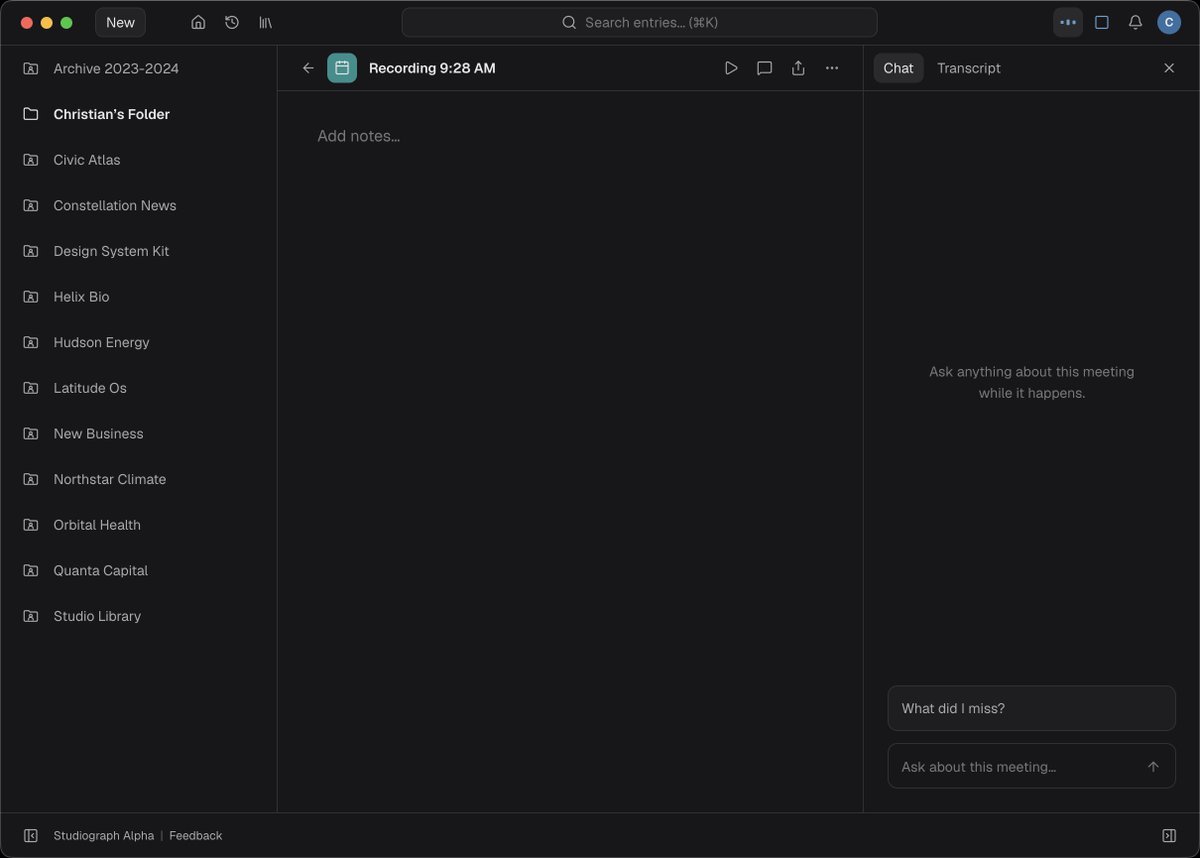Open the history clock icon
The width and height of the screenshot is (1200, 858).
point(232,22)
